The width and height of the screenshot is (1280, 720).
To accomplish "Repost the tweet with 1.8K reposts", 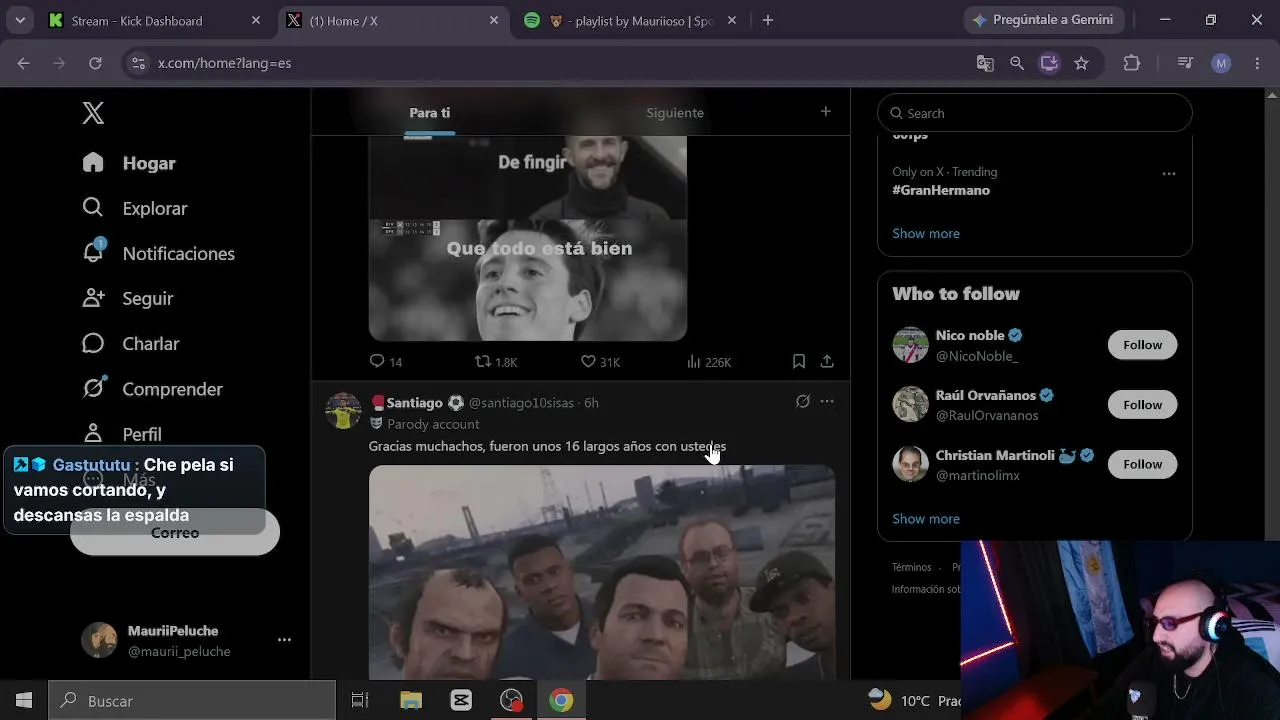I will click(x=496, y=361).
